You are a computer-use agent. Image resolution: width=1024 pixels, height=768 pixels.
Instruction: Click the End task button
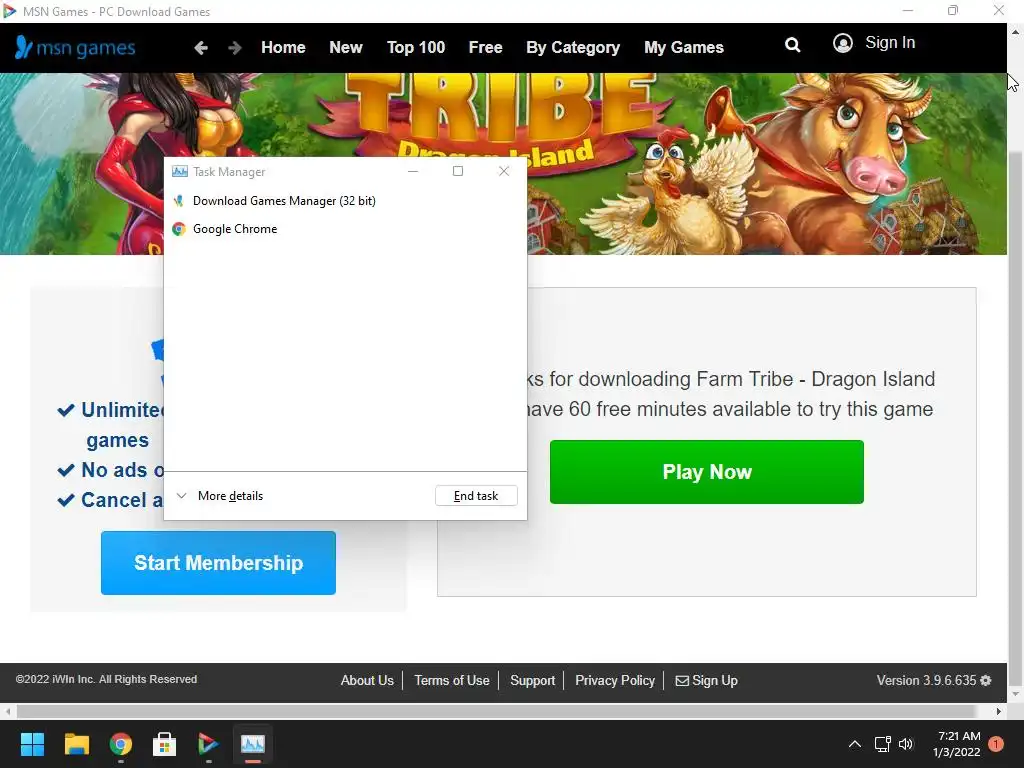[476, 496]
